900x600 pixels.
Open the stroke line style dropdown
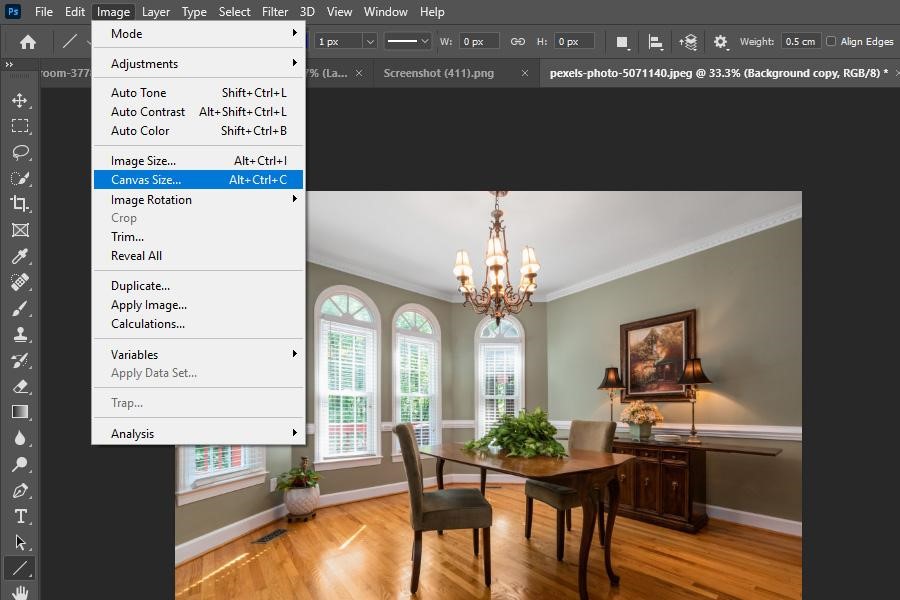408,42
